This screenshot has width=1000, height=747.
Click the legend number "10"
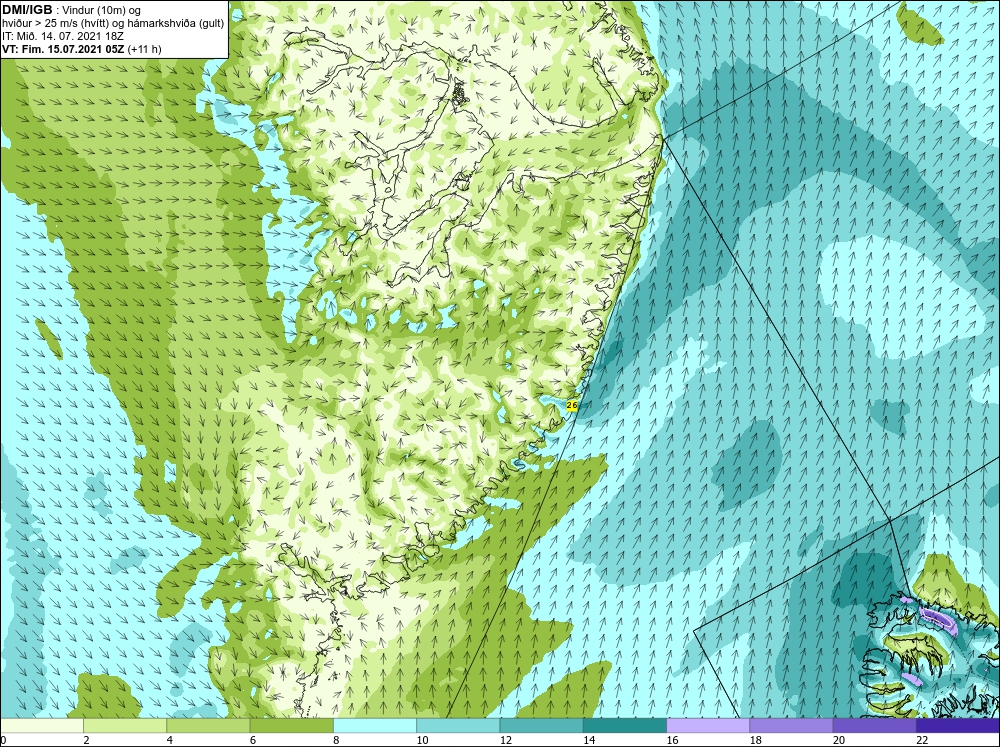pos(422,740)
